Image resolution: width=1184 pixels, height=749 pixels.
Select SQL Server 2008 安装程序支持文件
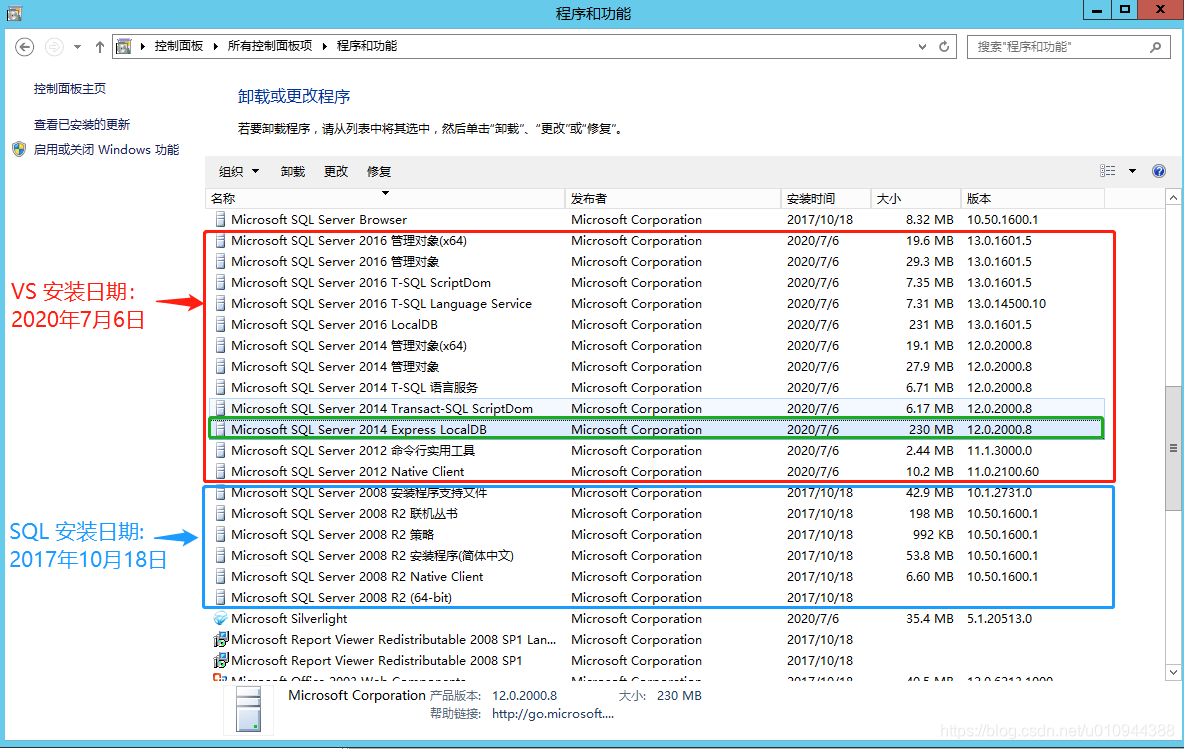pyautogui.click(x=655, y=493)
